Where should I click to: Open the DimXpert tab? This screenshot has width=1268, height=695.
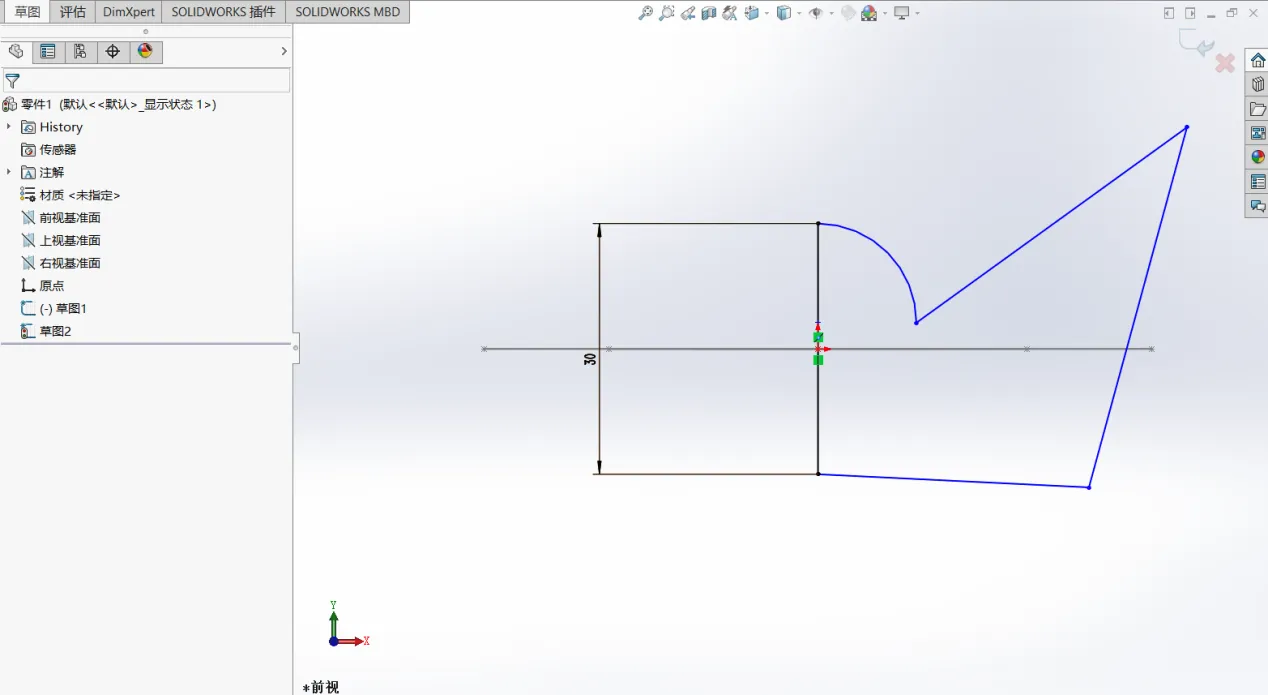[129, 12]
